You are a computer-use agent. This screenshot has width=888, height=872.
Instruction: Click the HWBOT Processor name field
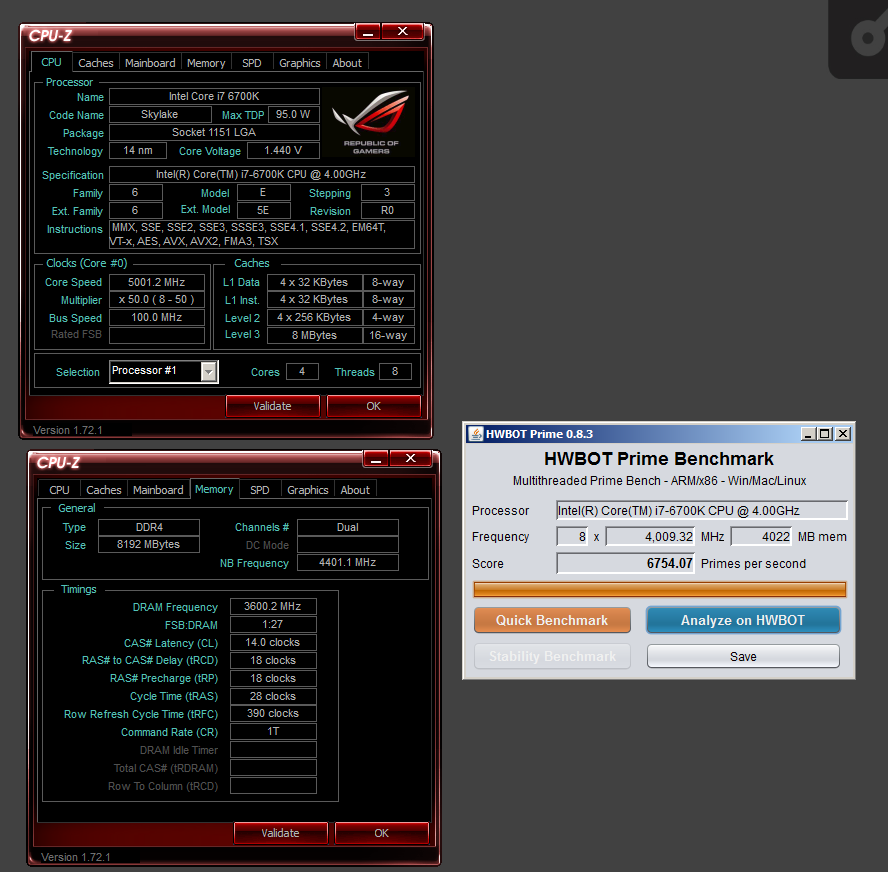click(x=702, y=510)
